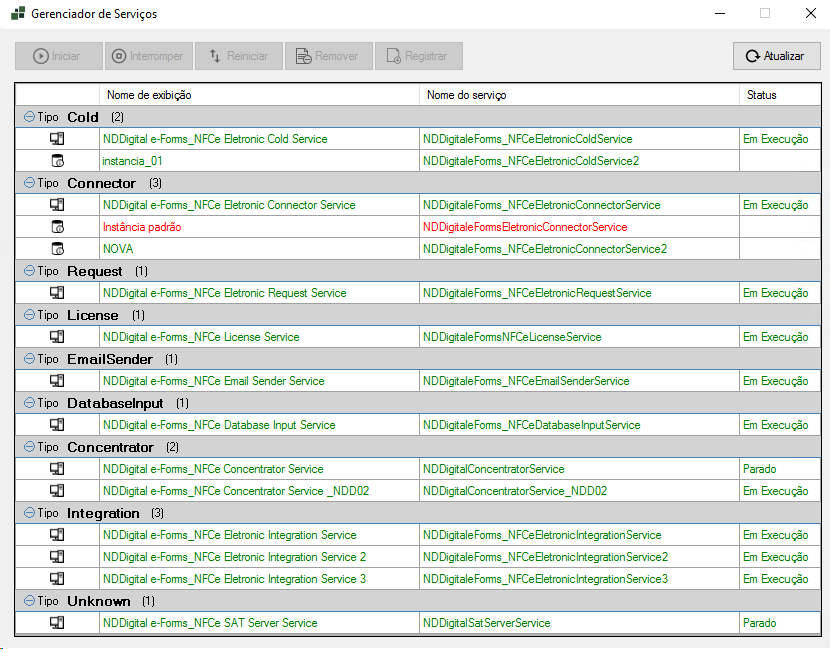Screen dimensions: 830x649
Task: Collapse the Cold type group
Action: tap(28, 117)
